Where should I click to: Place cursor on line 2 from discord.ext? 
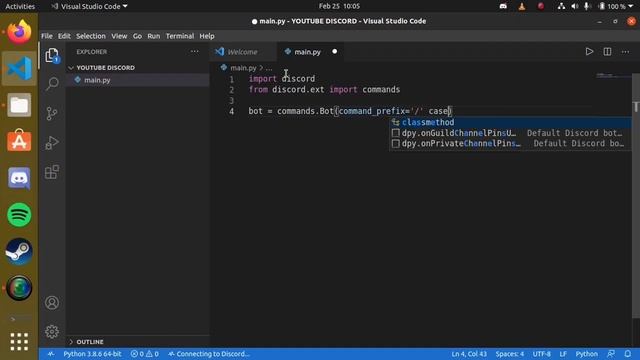click(x=324, y=89)
